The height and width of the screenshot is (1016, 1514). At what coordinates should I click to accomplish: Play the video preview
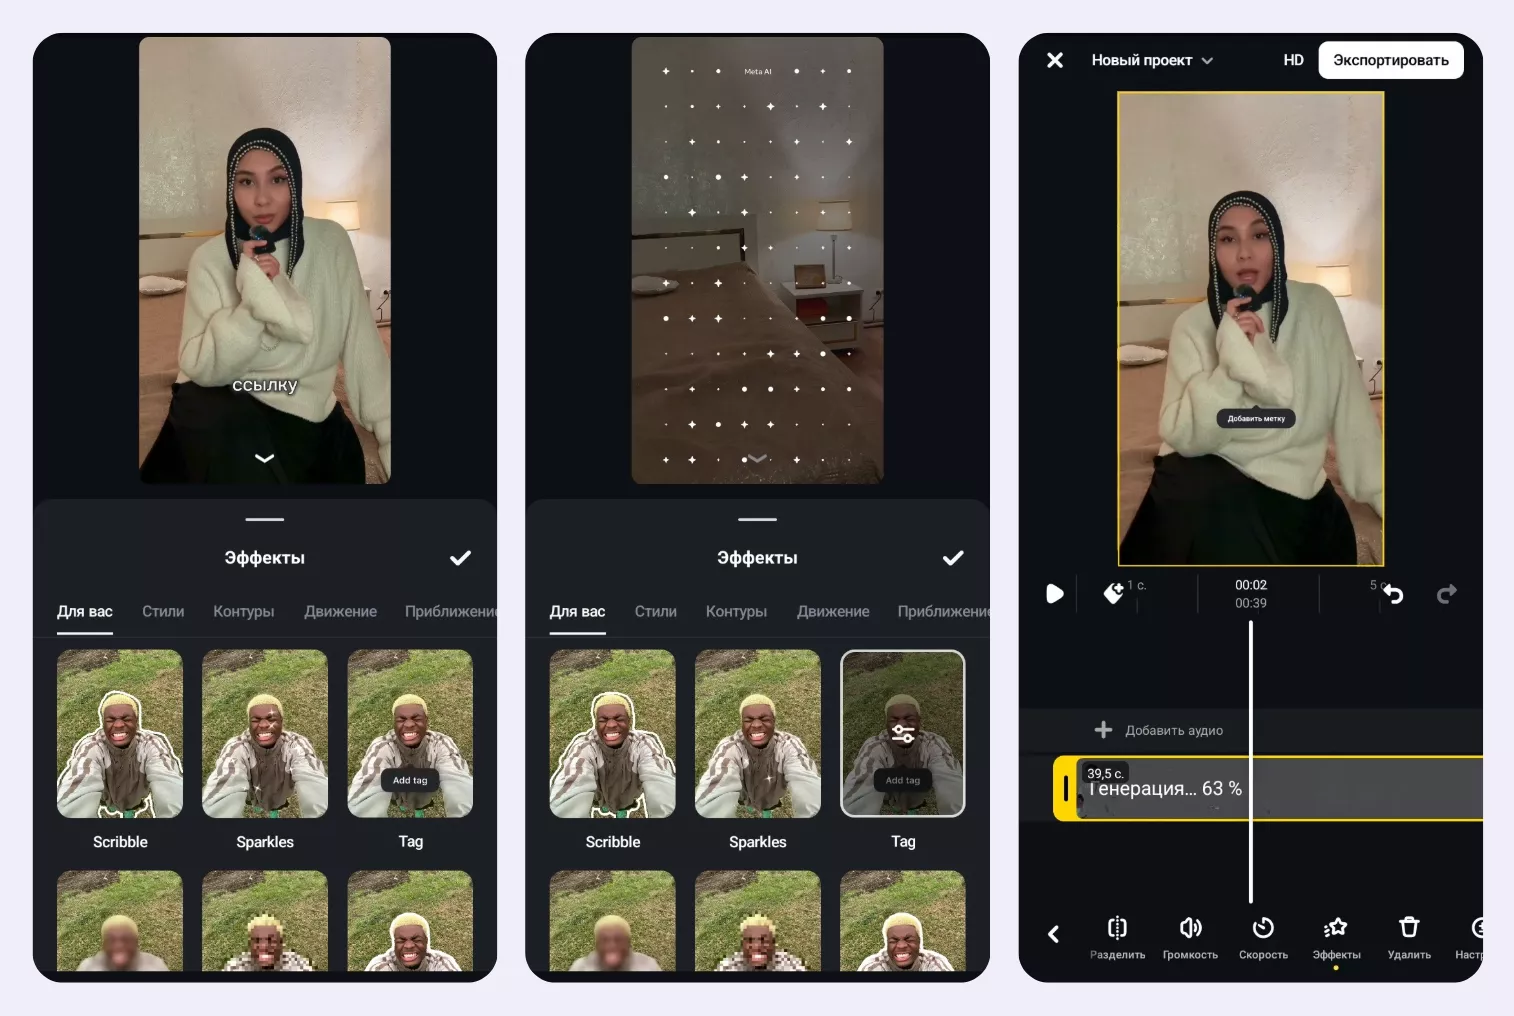point(1054,594)
